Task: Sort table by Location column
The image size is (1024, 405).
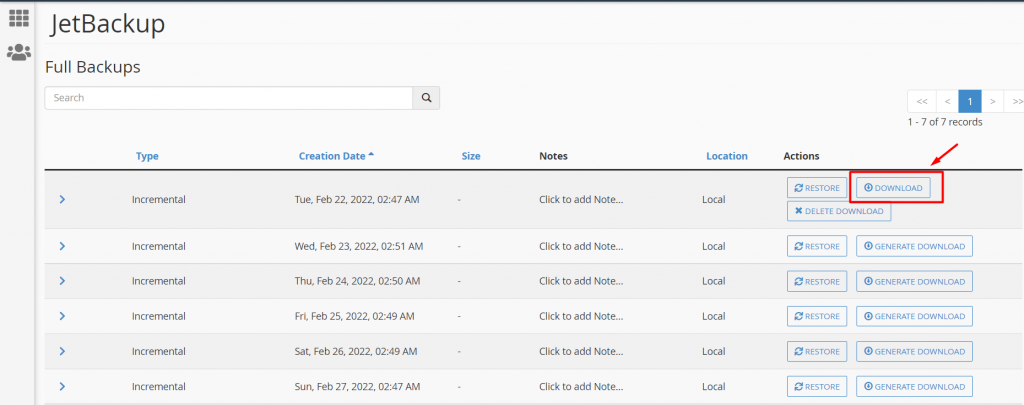Action: coord(727,156)
